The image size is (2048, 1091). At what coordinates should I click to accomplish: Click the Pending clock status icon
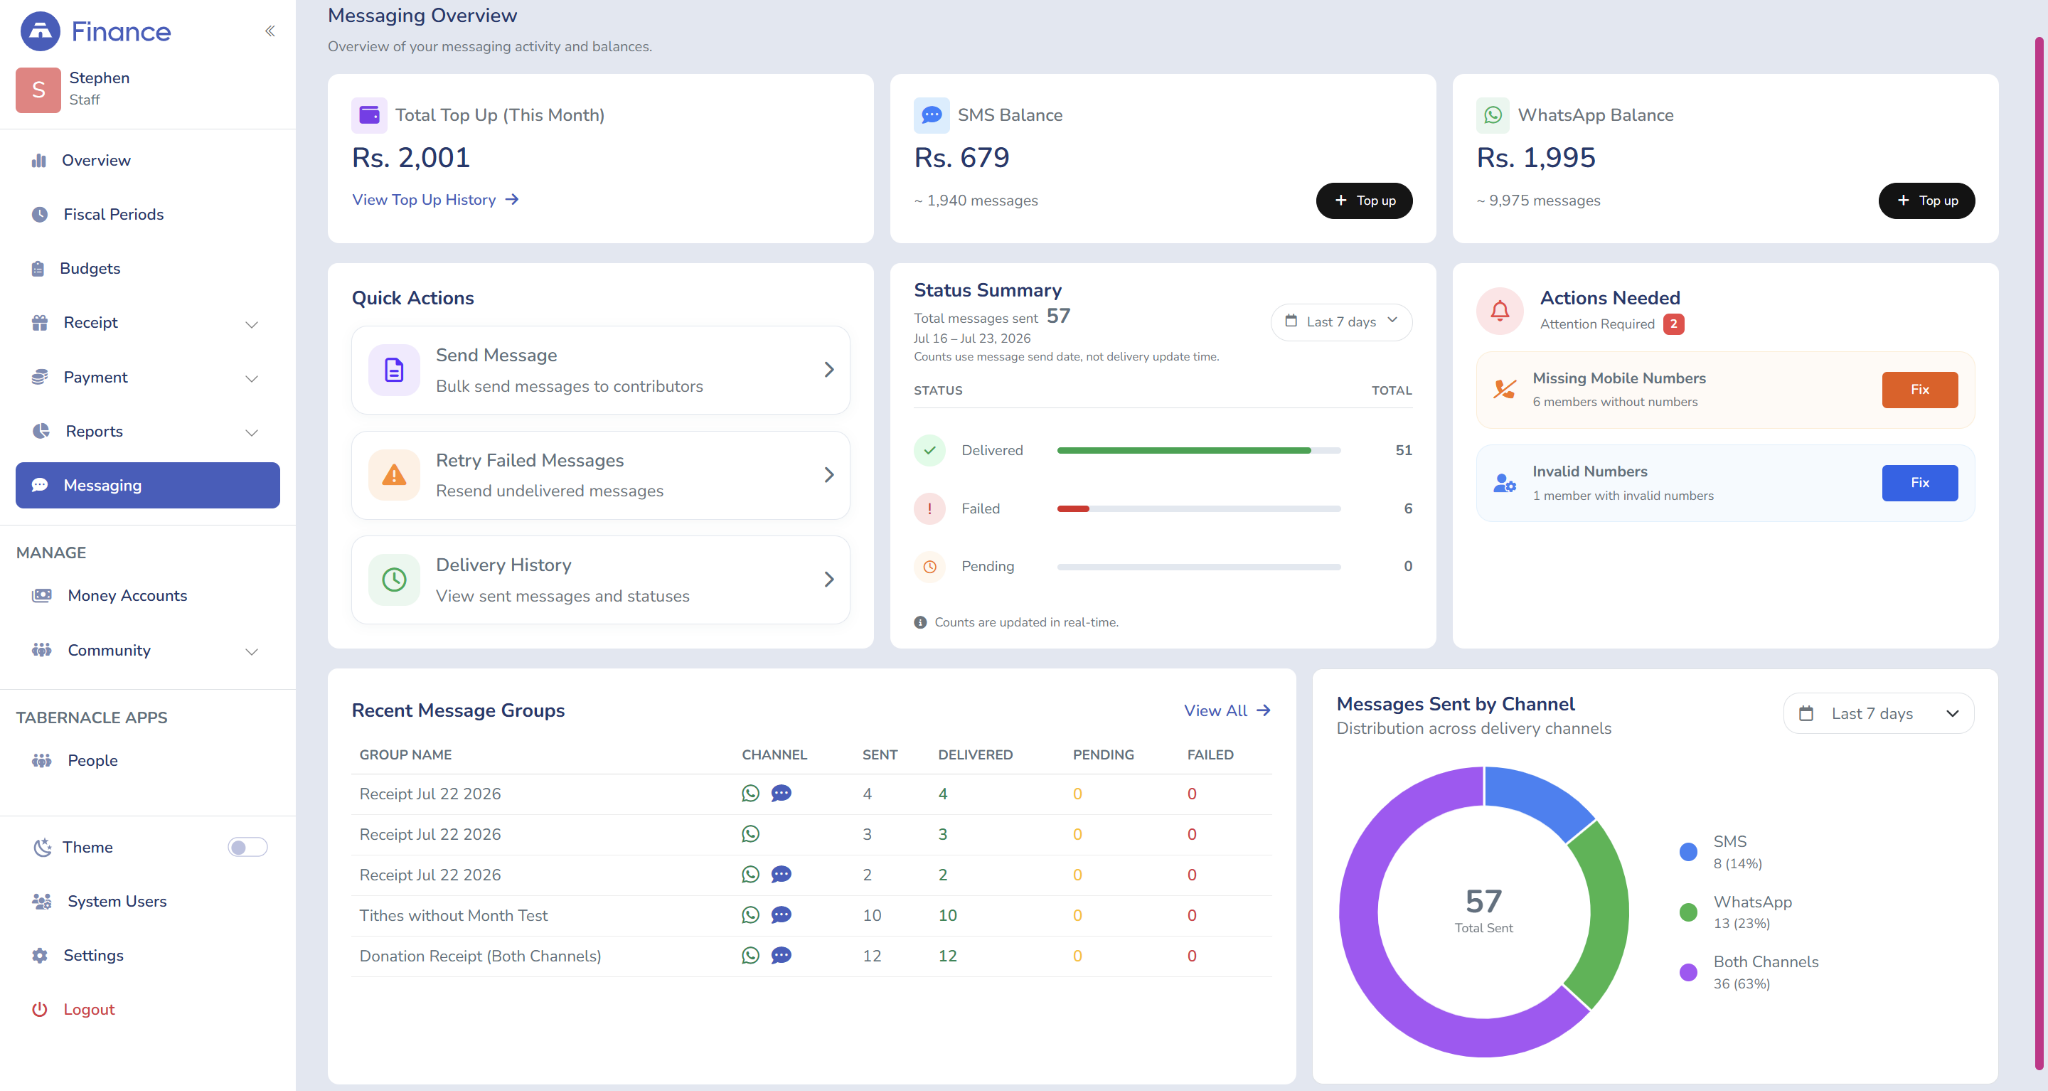pos(929,566)
